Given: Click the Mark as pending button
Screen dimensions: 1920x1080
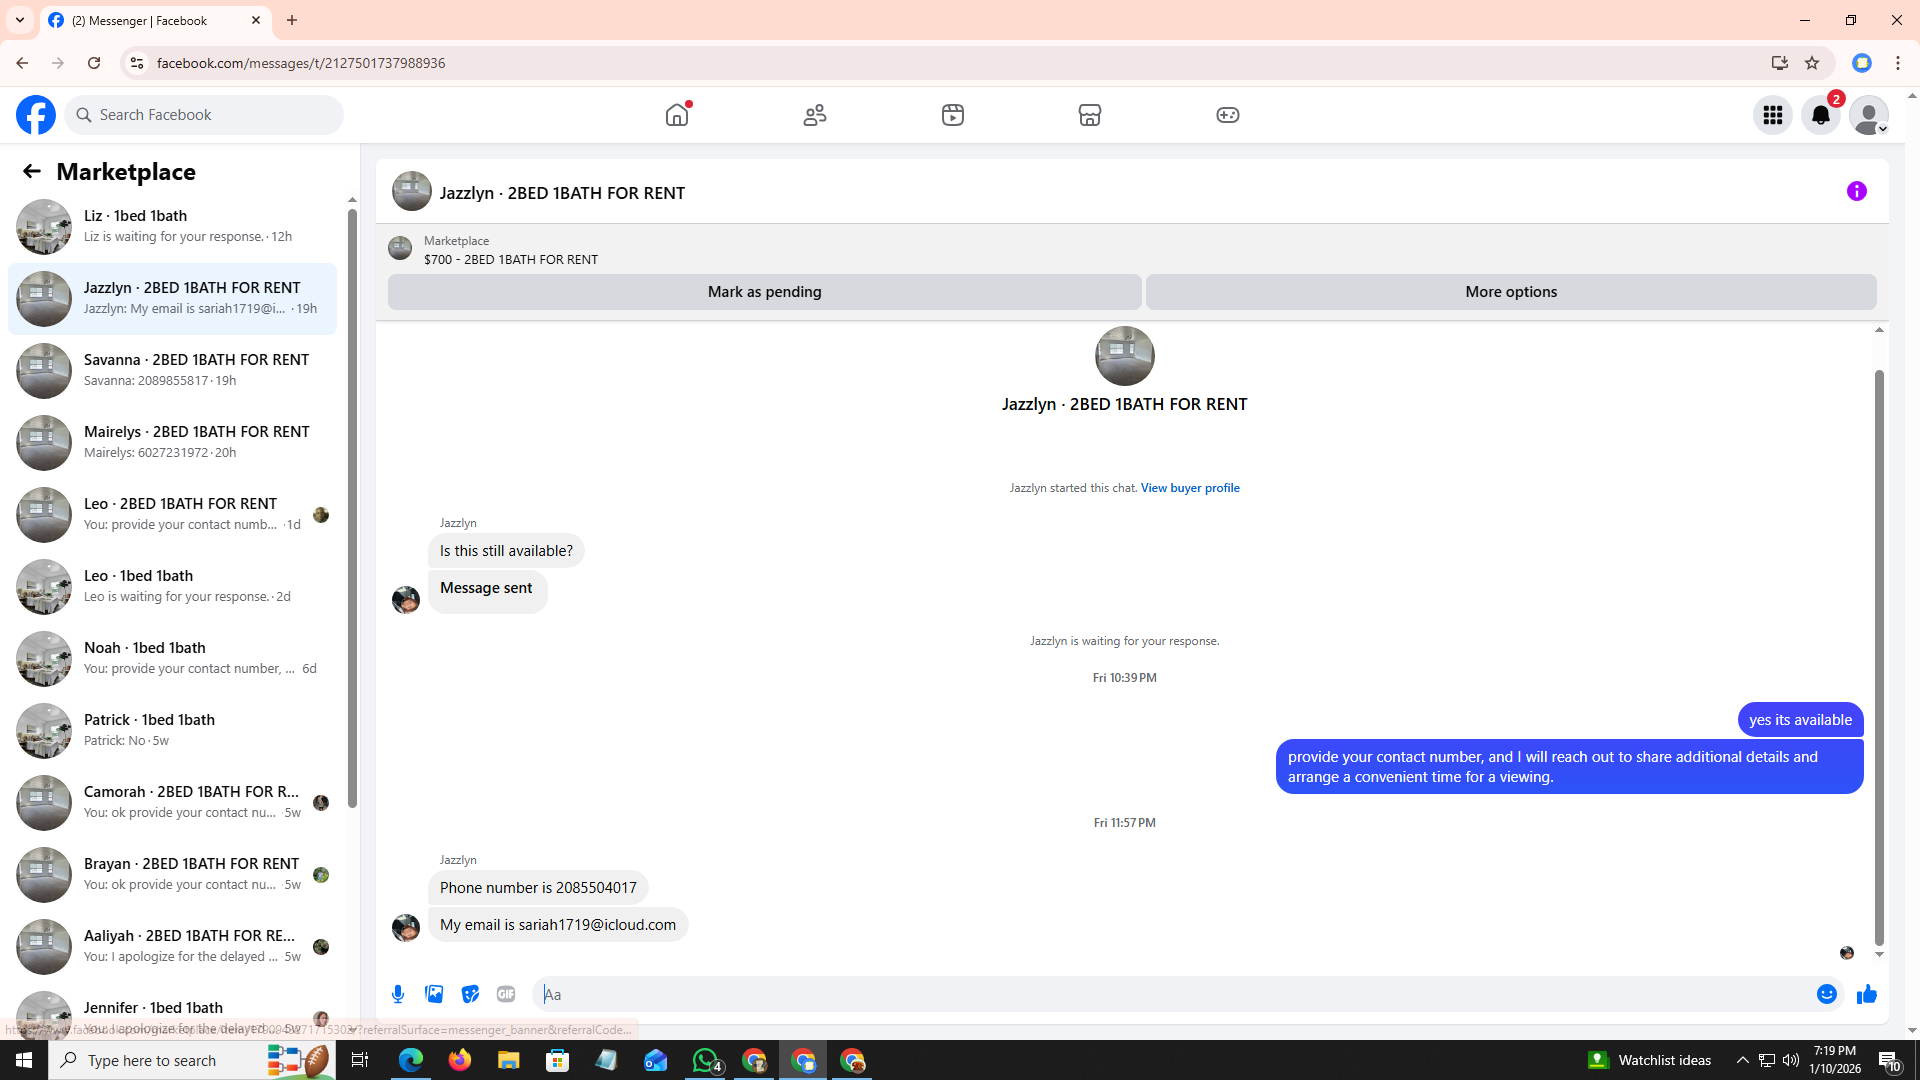Looking at the screenshot, I should 764,292.
